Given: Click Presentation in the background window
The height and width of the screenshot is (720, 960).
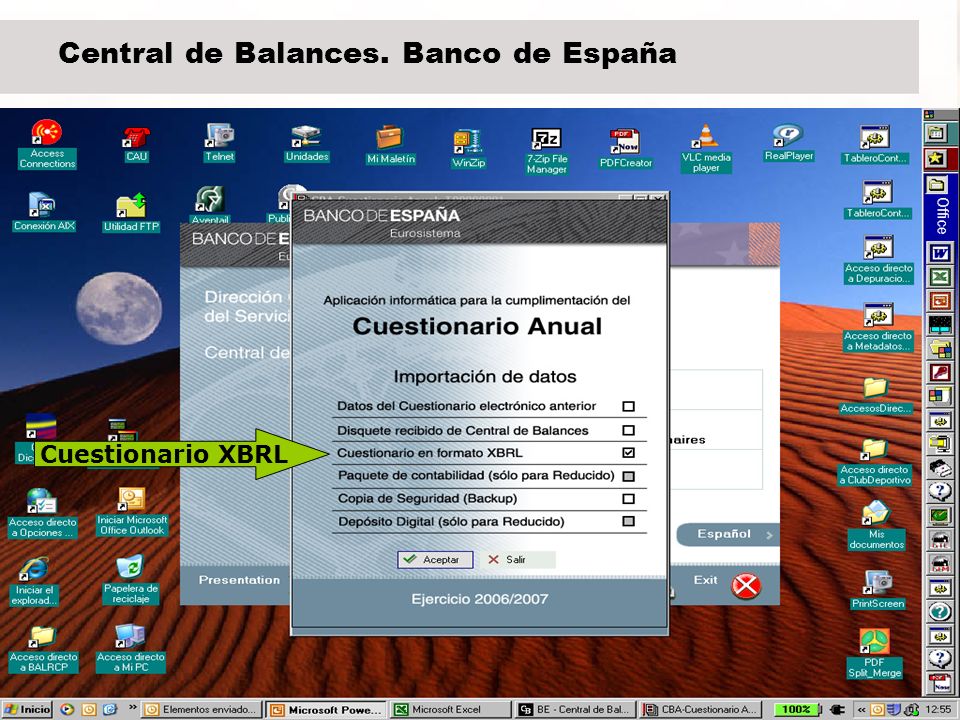Looking at the screenshot, I should (239, 580).
